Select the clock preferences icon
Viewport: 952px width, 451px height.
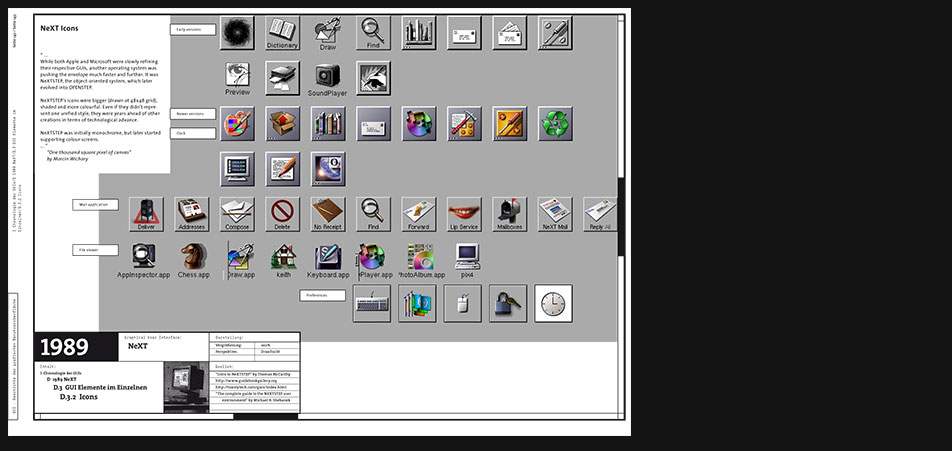point(553,303)
